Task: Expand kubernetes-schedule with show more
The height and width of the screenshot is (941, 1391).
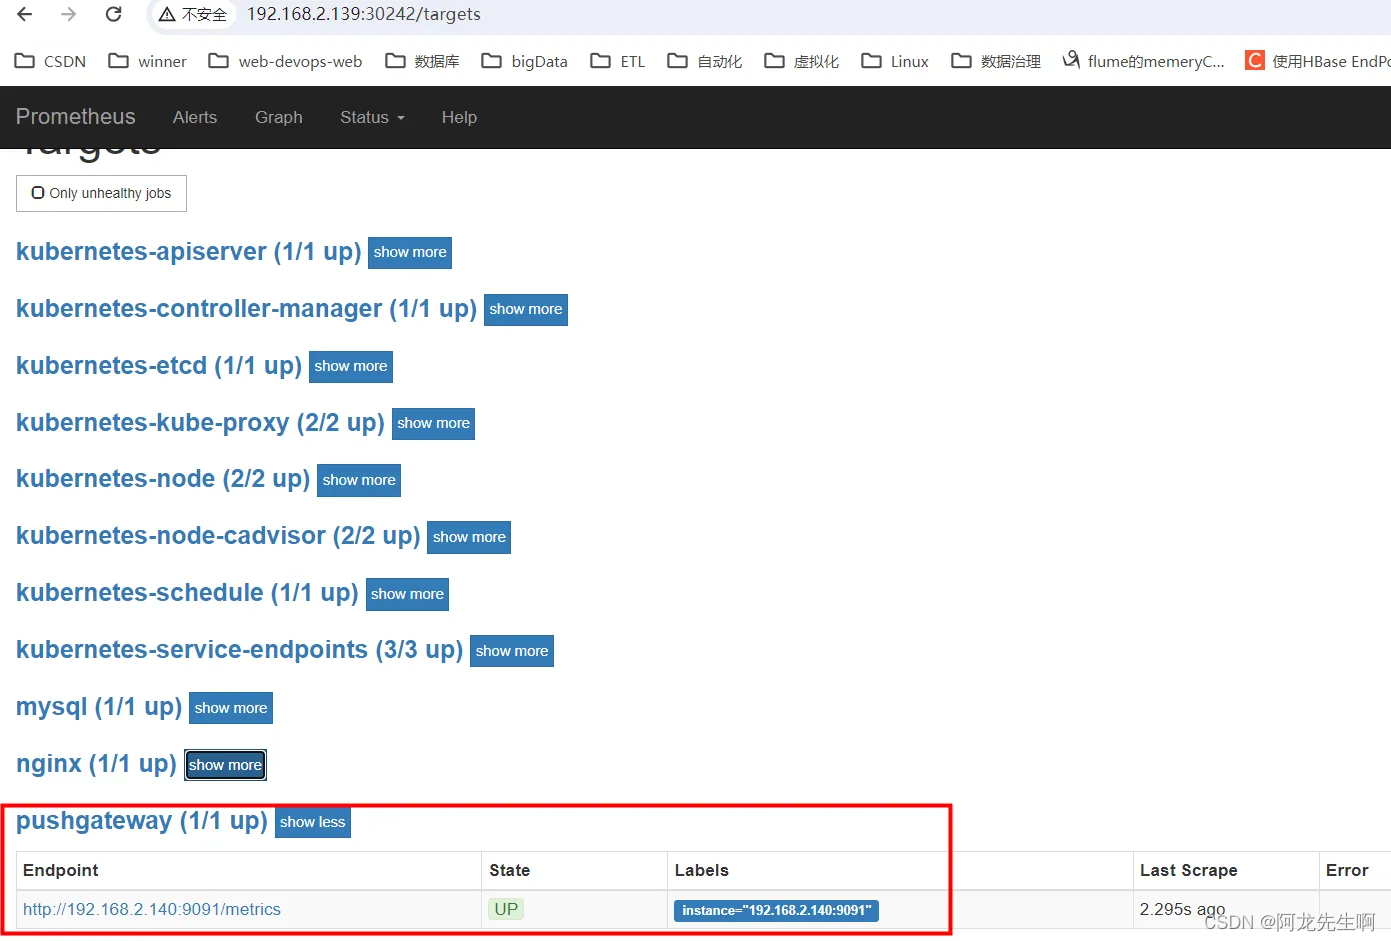Action: (x=407, y=594)
